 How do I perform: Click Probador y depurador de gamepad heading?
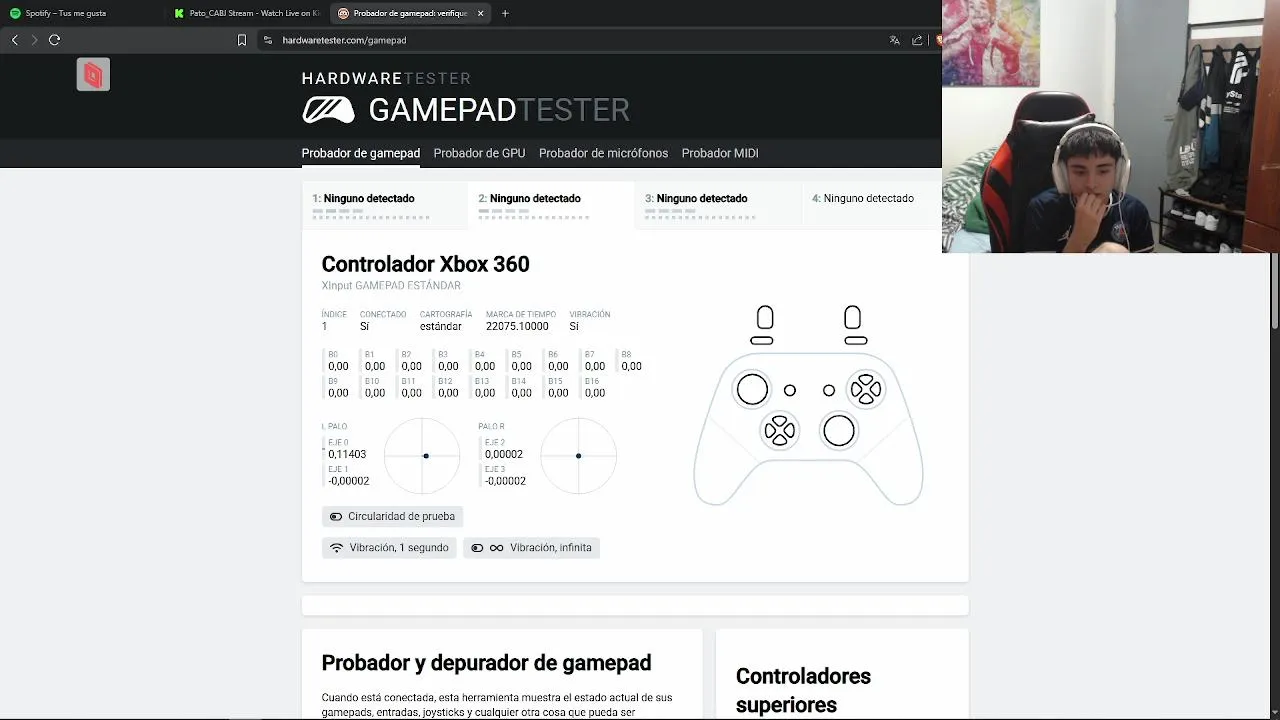(486, 663)
